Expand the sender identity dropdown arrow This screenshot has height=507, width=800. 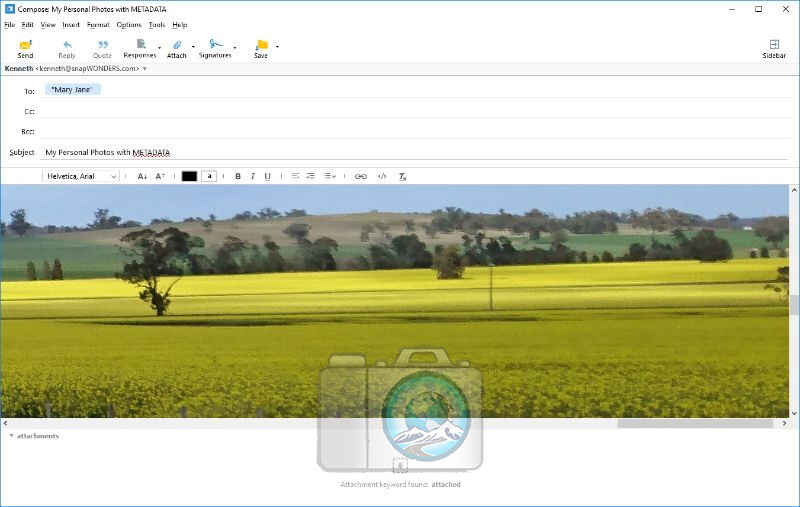pos(145,68)
